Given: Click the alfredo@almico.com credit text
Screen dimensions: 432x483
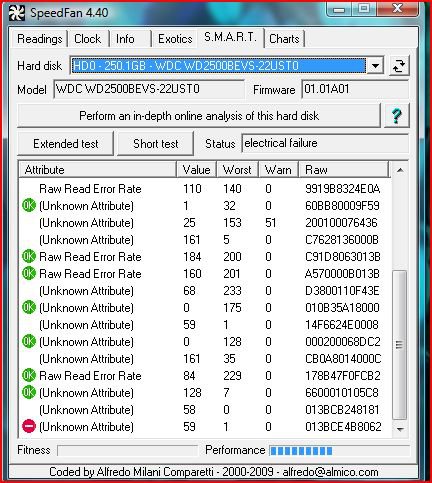Looking at the screenshot, I should 330,472.
